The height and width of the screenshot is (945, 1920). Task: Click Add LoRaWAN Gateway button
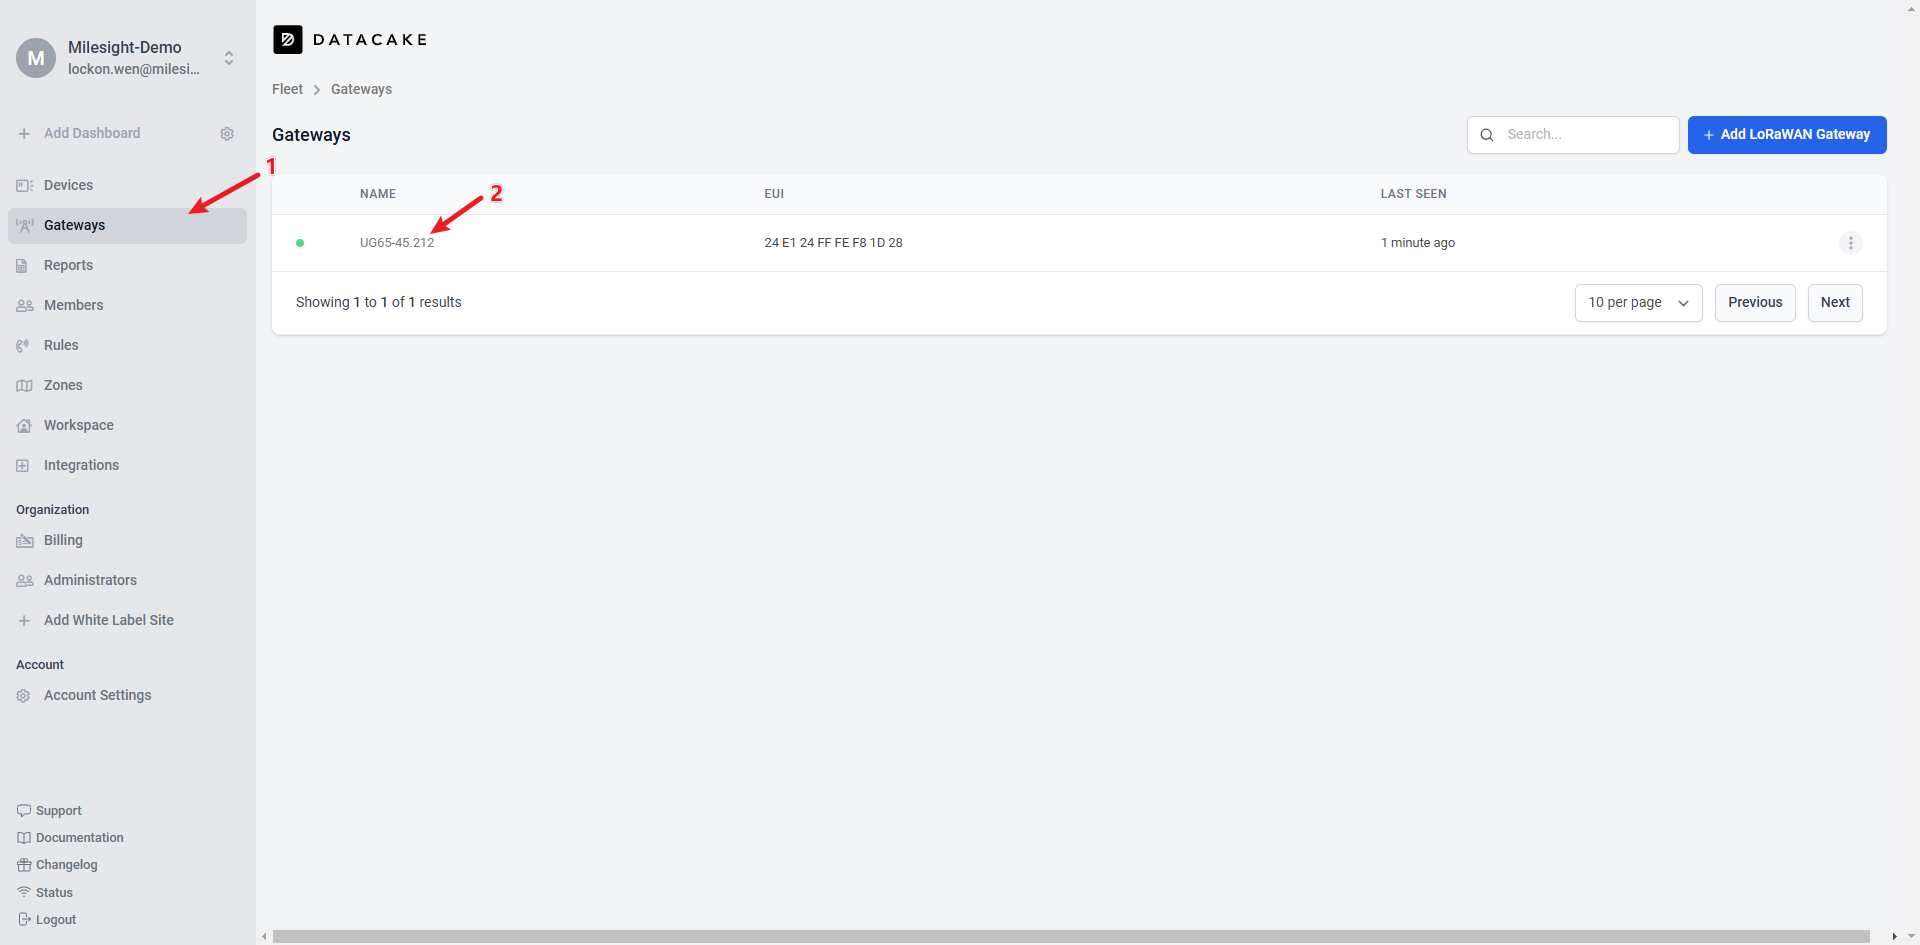(1787, 135)
